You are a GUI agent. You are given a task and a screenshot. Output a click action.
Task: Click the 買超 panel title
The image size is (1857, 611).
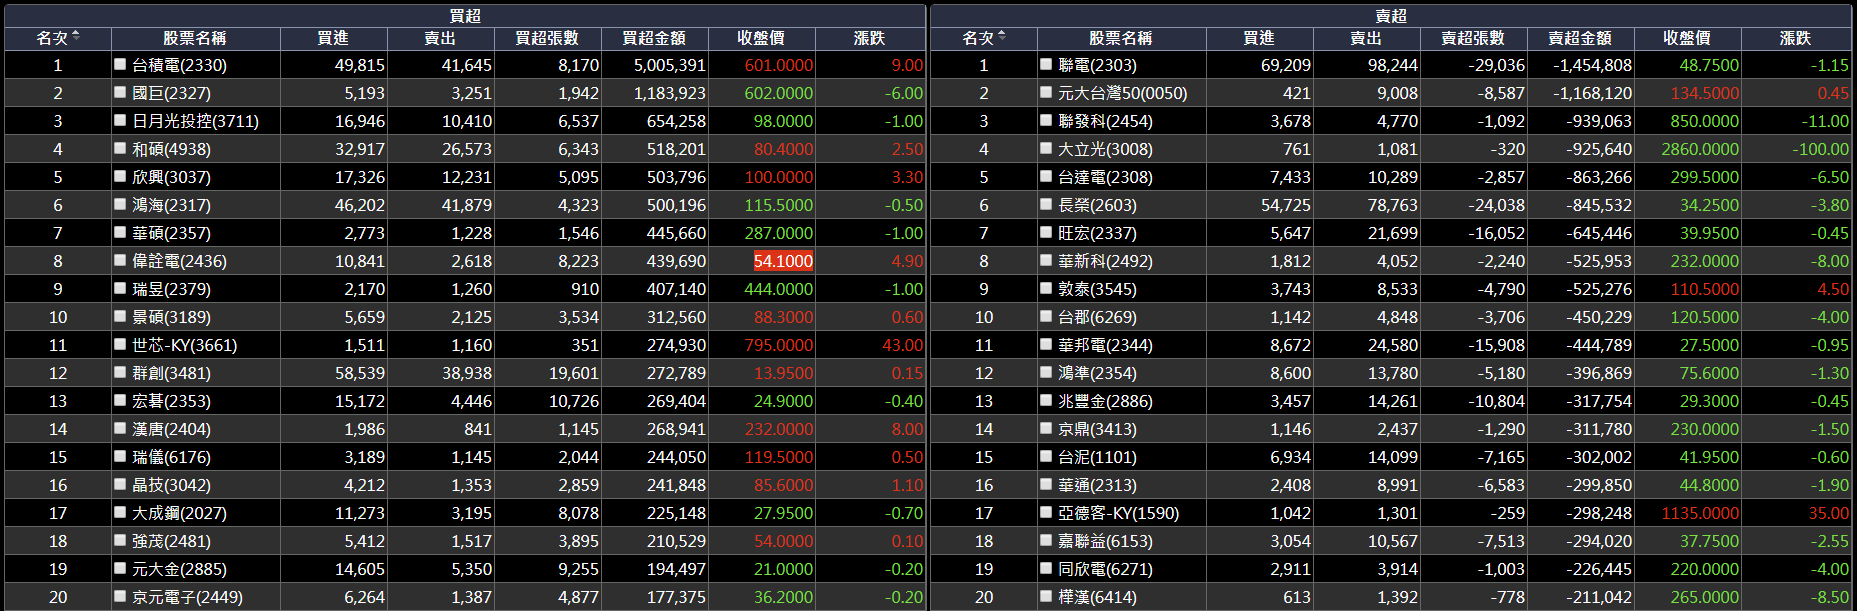coord(465,16)
